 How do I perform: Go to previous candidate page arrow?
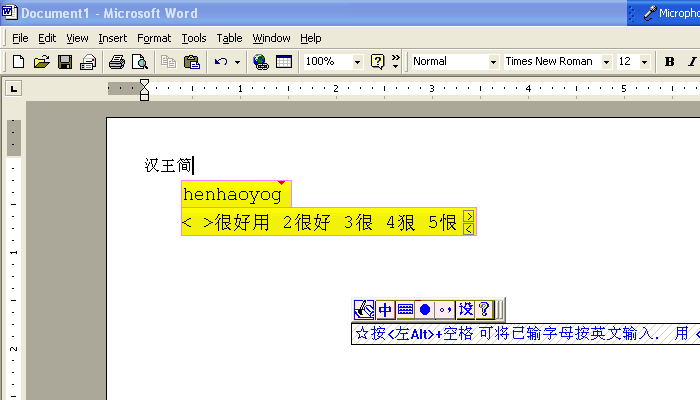(x=469, y=229)
